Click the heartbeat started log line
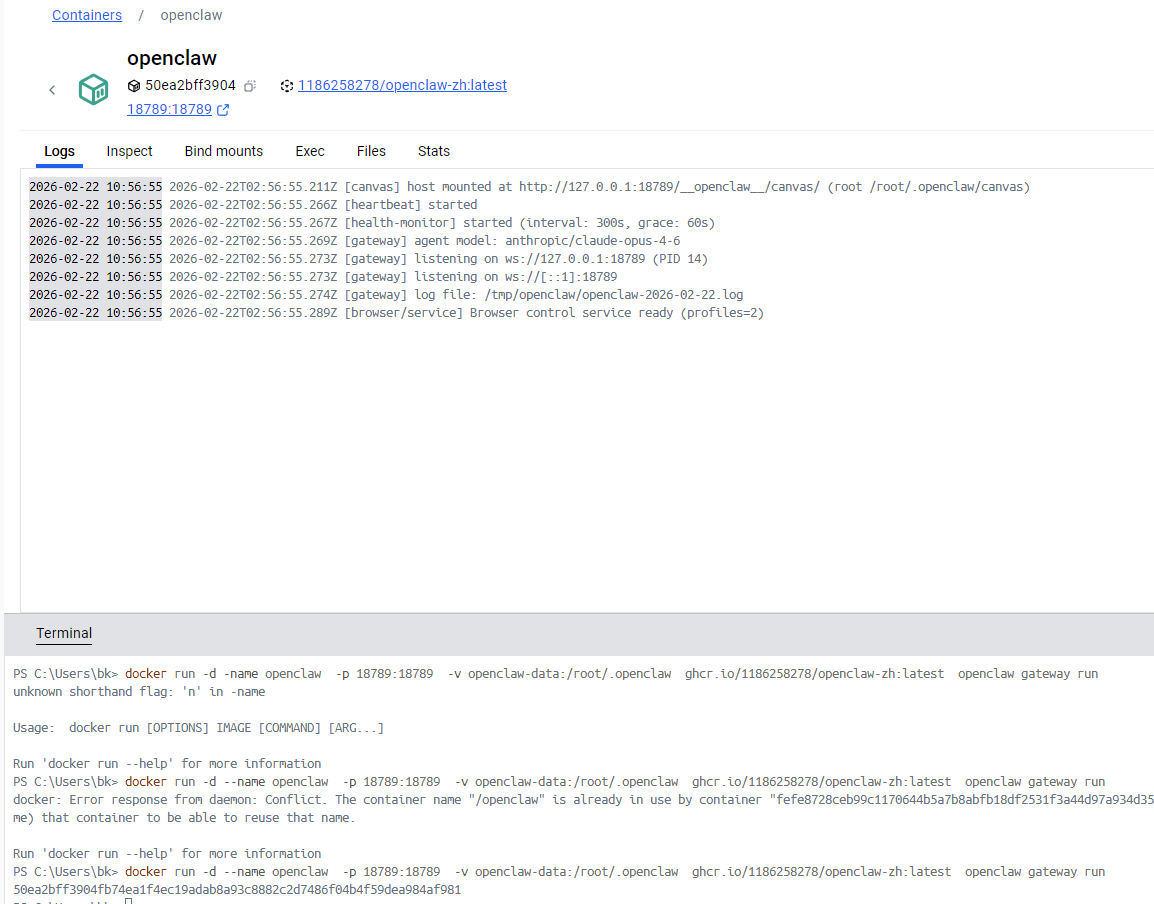Viewport: 1154px width, 904px height. [253, 205]
